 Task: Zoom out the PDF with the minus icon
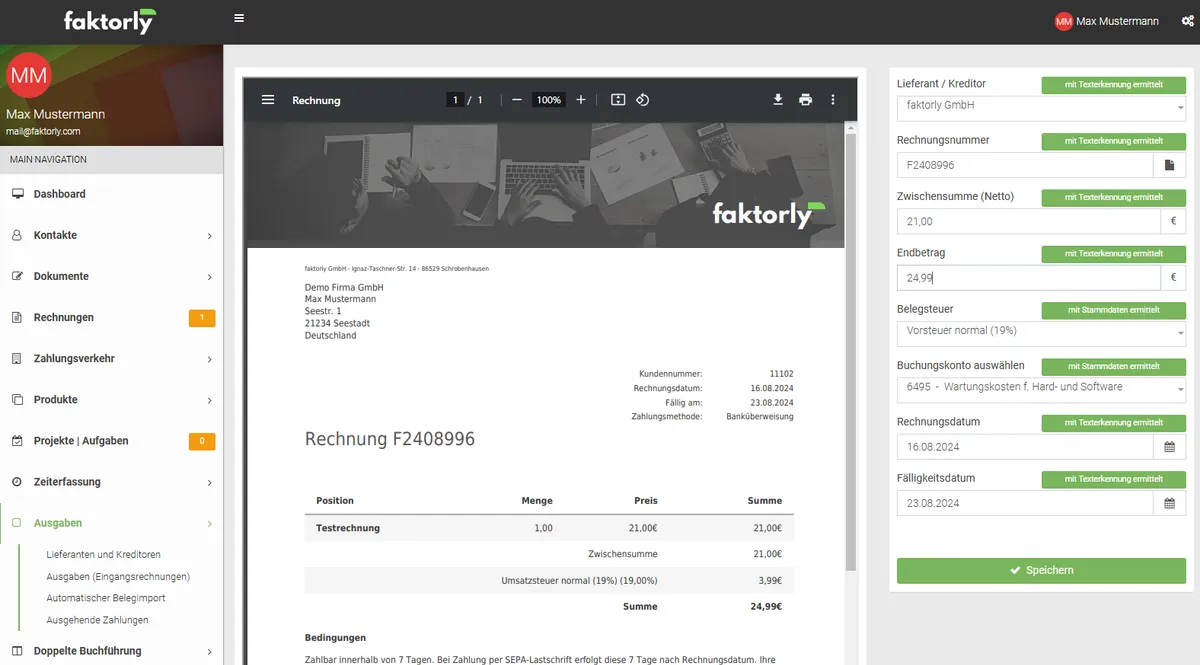tap(517, 100)
